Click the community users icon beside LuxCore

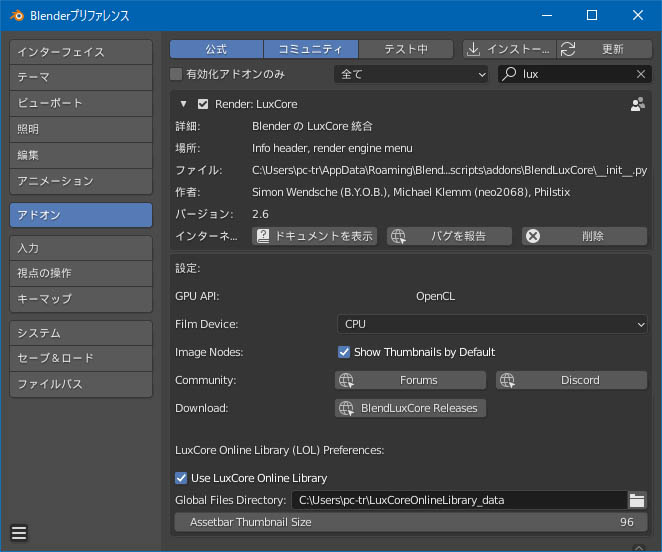(x=638, y=104)
